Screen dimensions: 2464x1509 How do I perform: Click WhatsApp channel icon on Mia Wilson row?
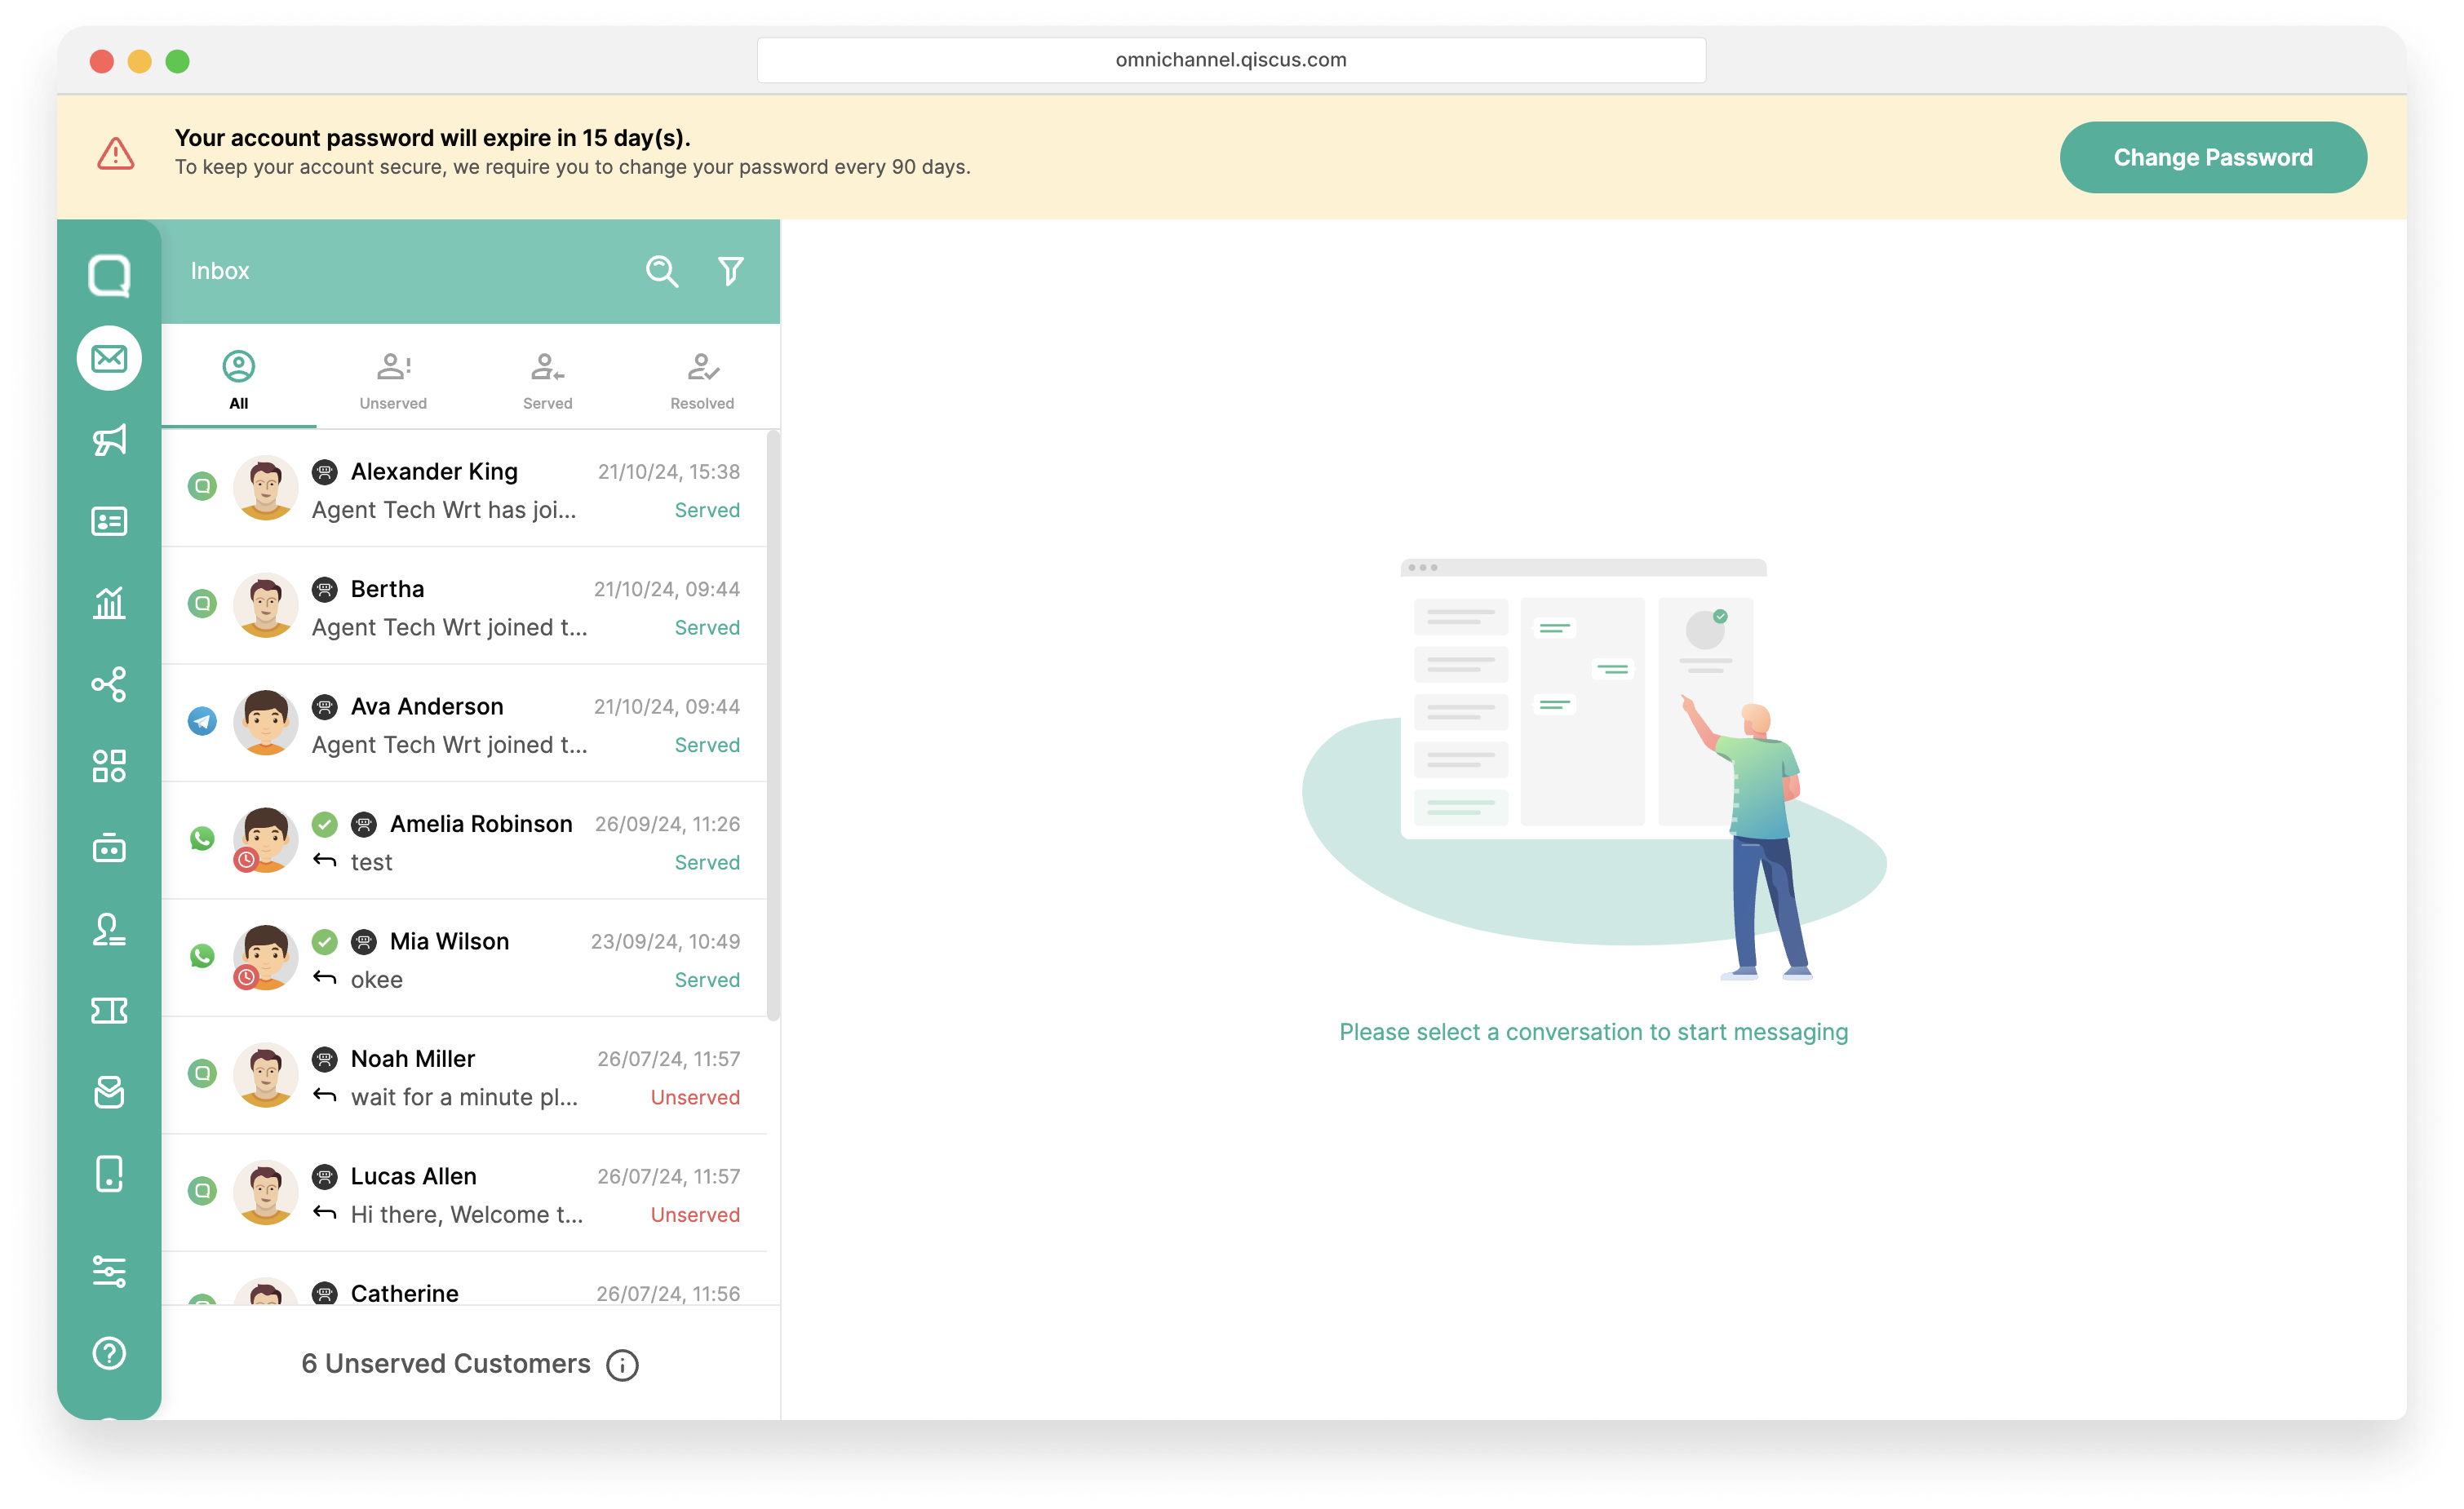point(202,956)
